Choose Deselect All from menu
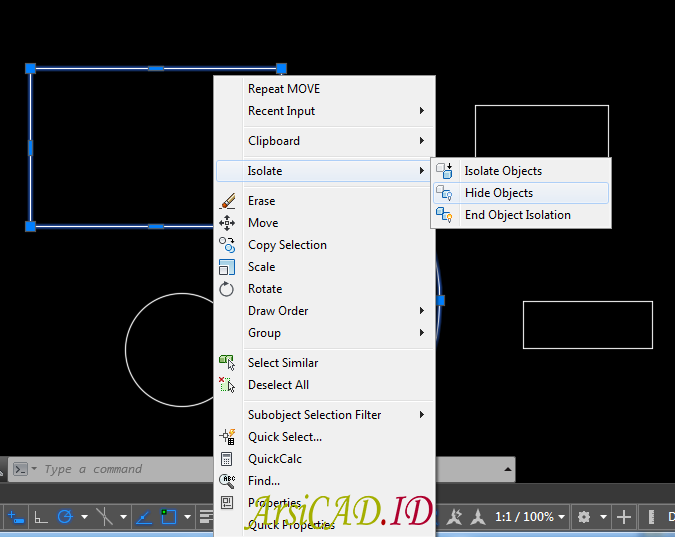 click(x=325, y=385)
